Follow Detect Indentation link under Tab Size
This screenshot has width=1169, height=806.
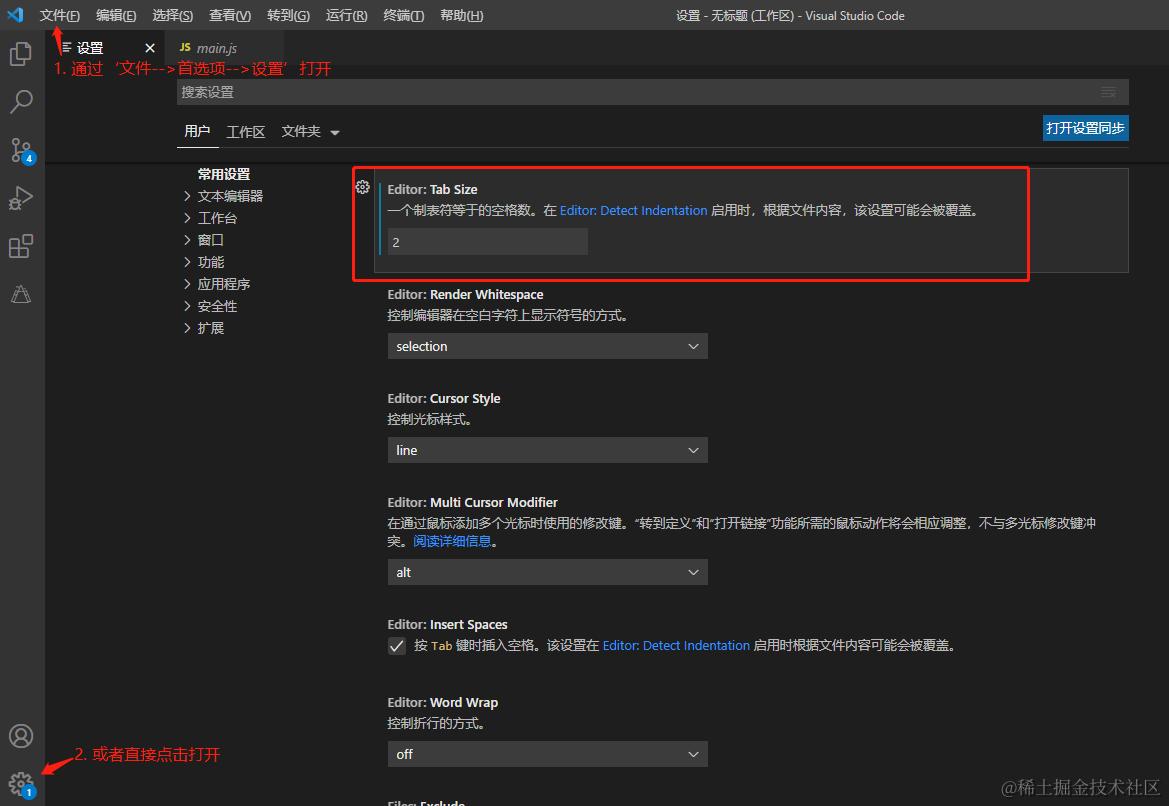633,210
